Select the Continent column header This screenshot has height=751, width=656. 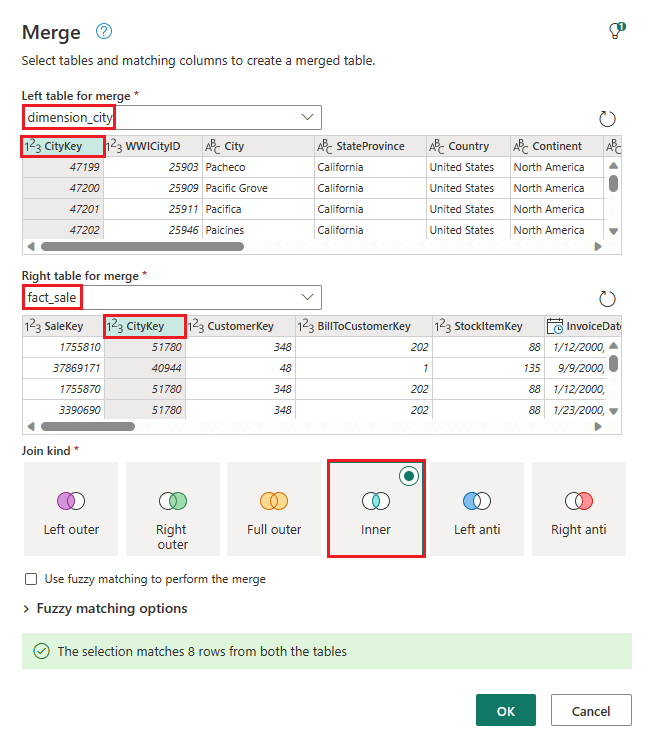pos(557,146)
